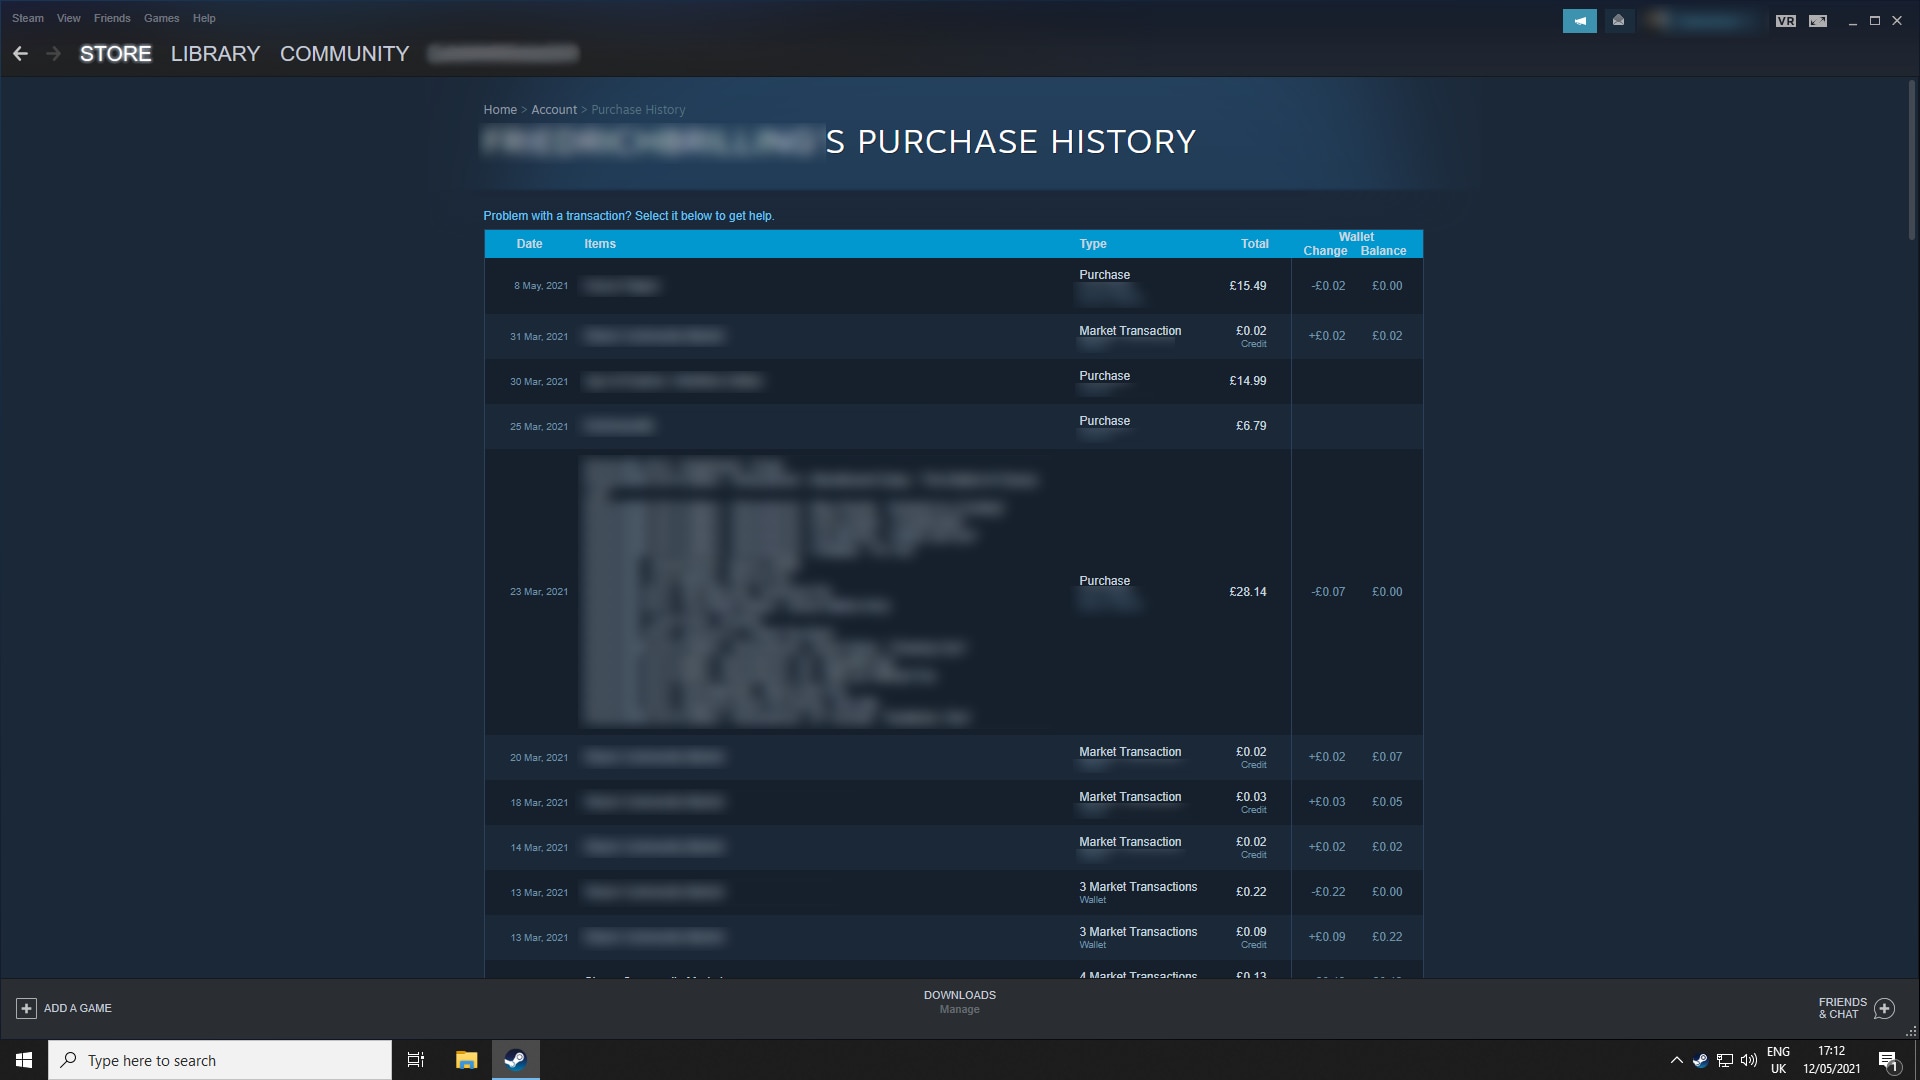Click the Steam back navigation arrow
The width and height of the screenshot is (1920, 1080).
20,53
